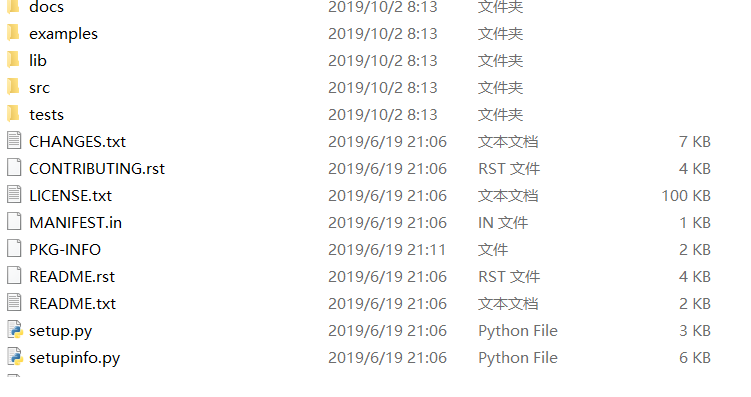The image size is (751, 397).
Task: Select the CONTRIBUTING.rst file name
Action: tap(97, 169)
